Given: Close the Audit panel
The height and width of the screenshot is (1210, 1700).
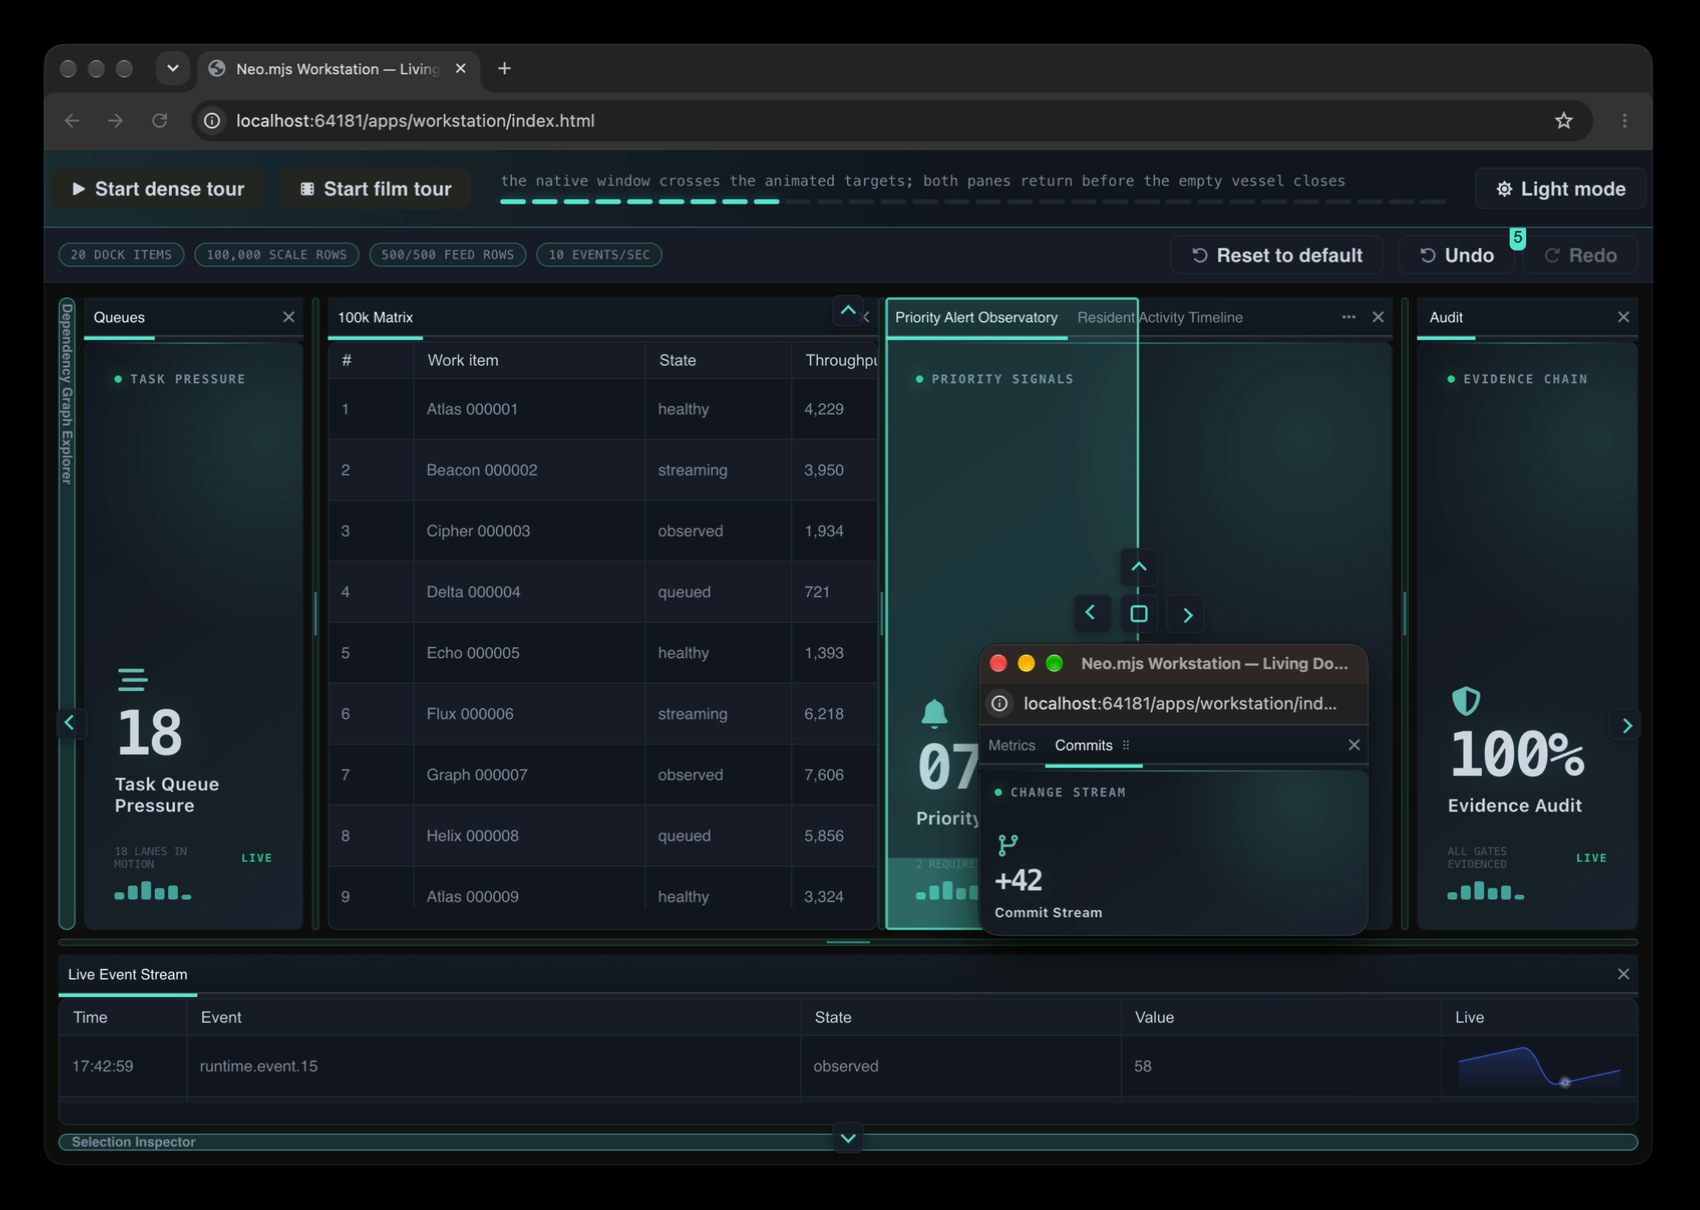Looking at the screenshot, I should 1623,317.
